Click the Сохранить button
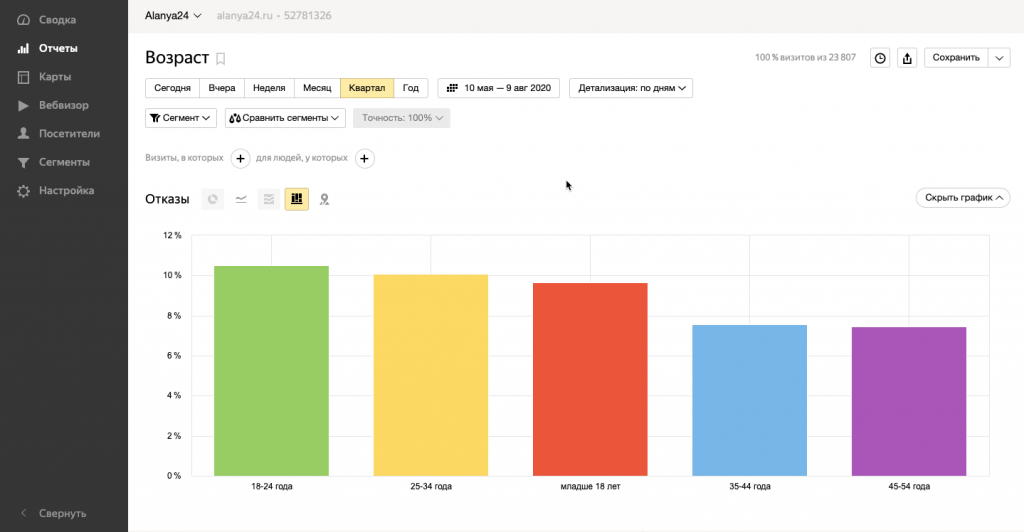This screenshot has width=1024, height=532. 956,58
